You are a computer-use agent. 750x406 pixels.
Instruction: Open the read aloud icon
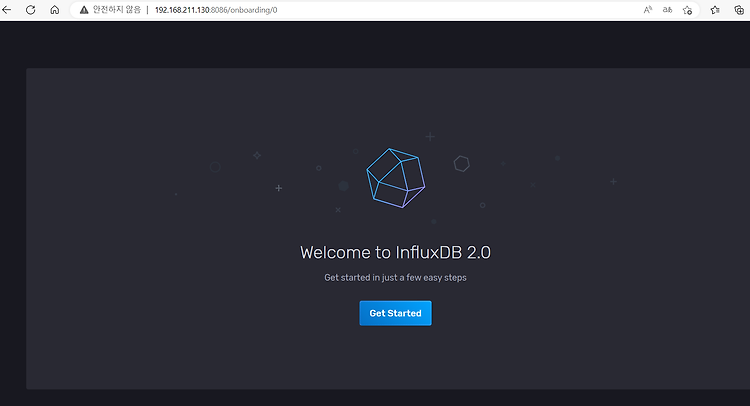pyautogui.click(x=648, y=10)
